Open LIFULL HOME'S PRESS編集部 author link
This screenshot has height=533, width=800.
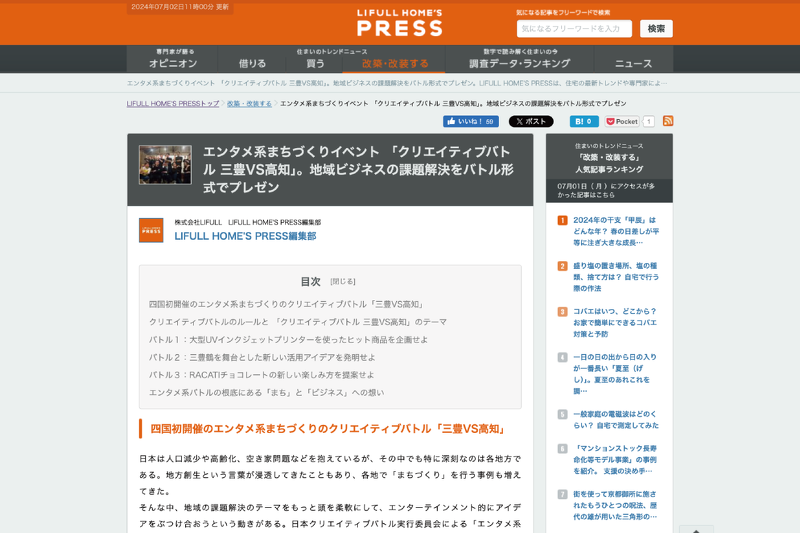pyautogui.click(x=245, y=236)
